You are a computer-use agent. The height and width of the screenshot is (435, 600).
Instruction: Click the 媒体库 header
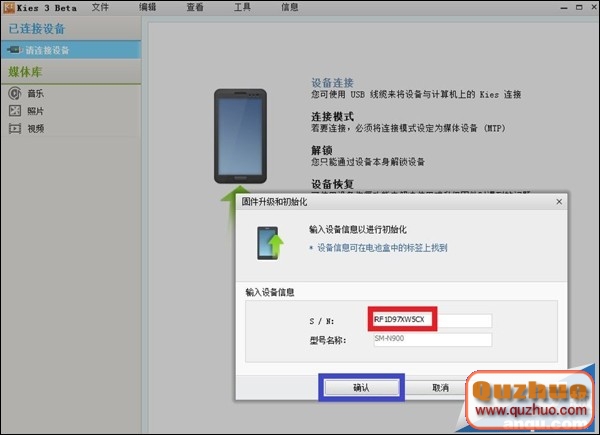tap(25, 72)
